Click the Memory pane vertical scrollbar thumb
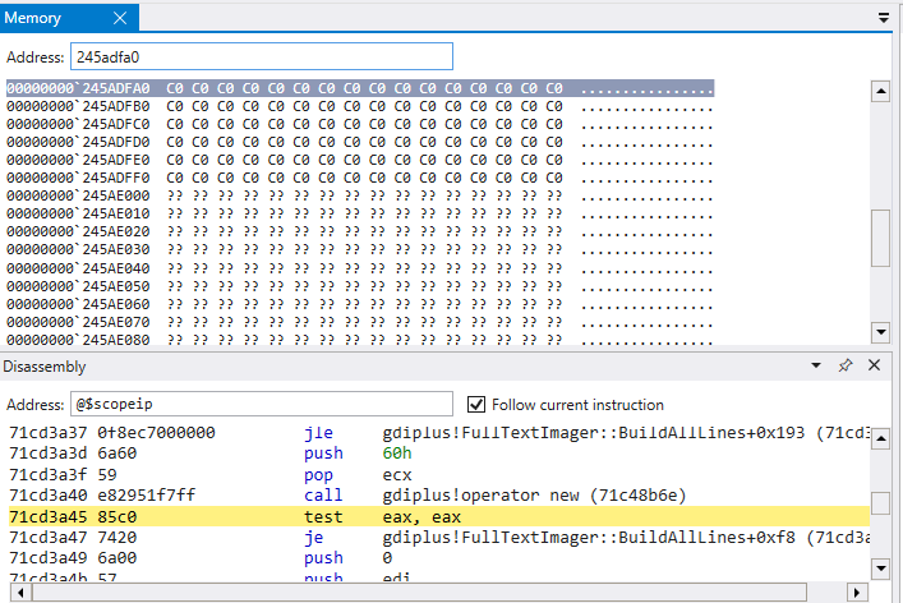This screenshot has height=604, width=904. tap(880, 238)
